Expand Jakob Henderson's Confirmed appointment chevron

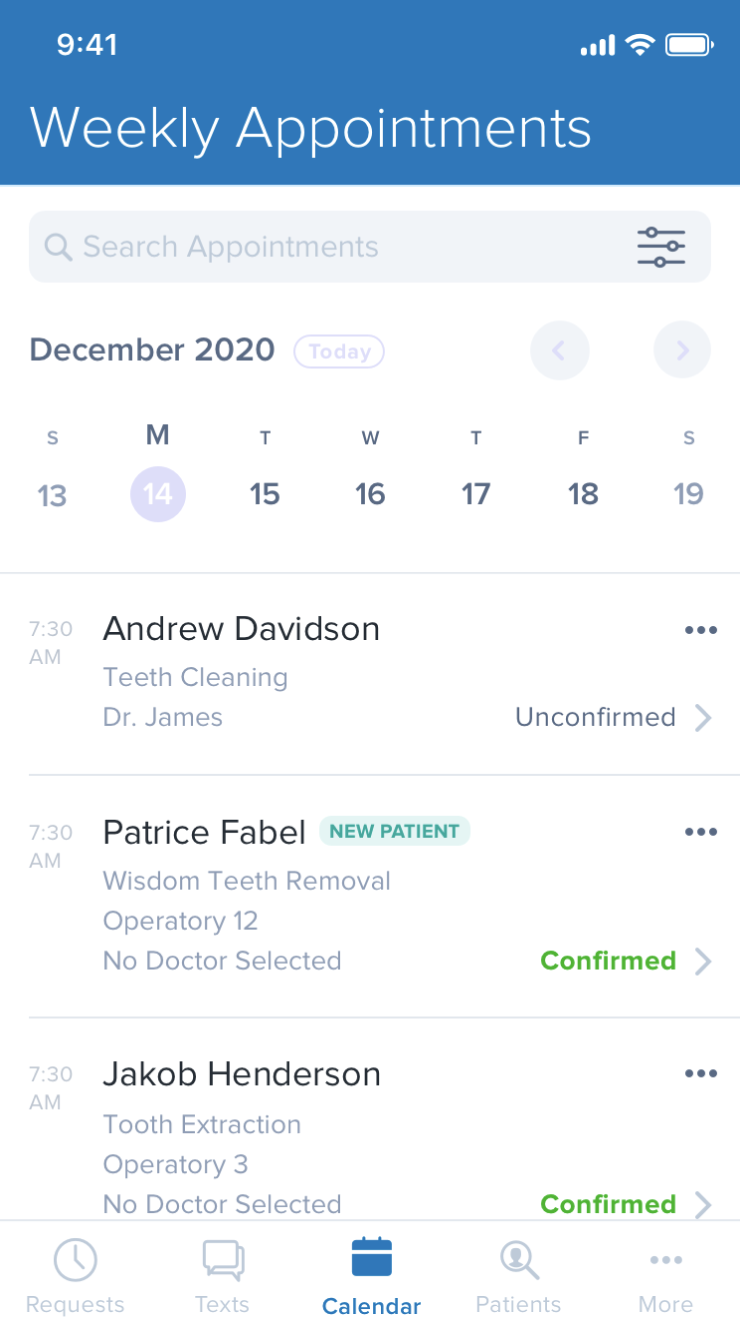703,1204
